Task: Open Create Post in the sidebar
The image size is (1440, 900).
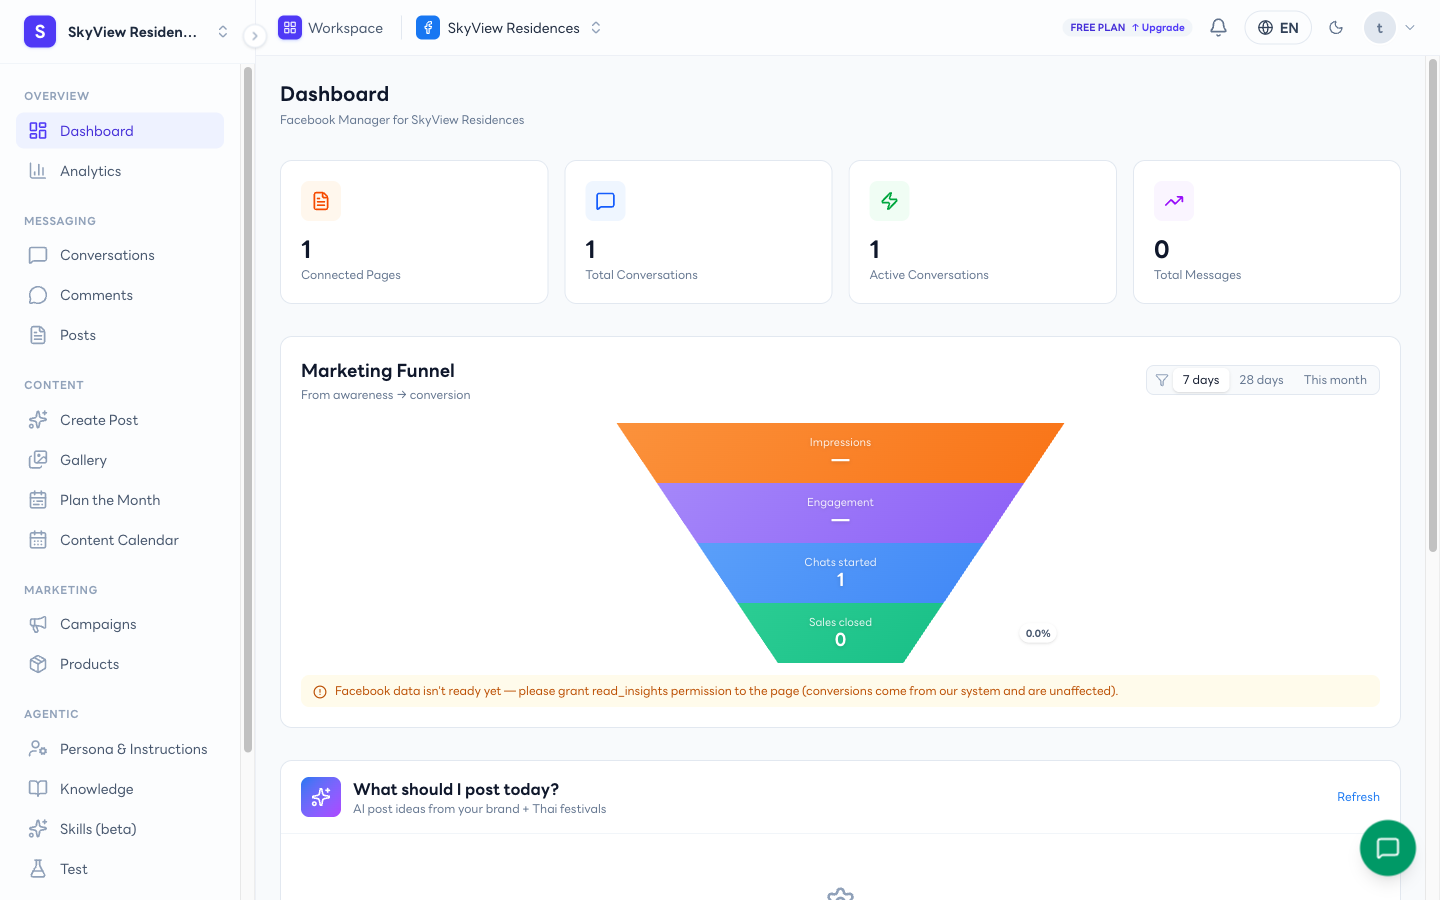Action: 120,420
